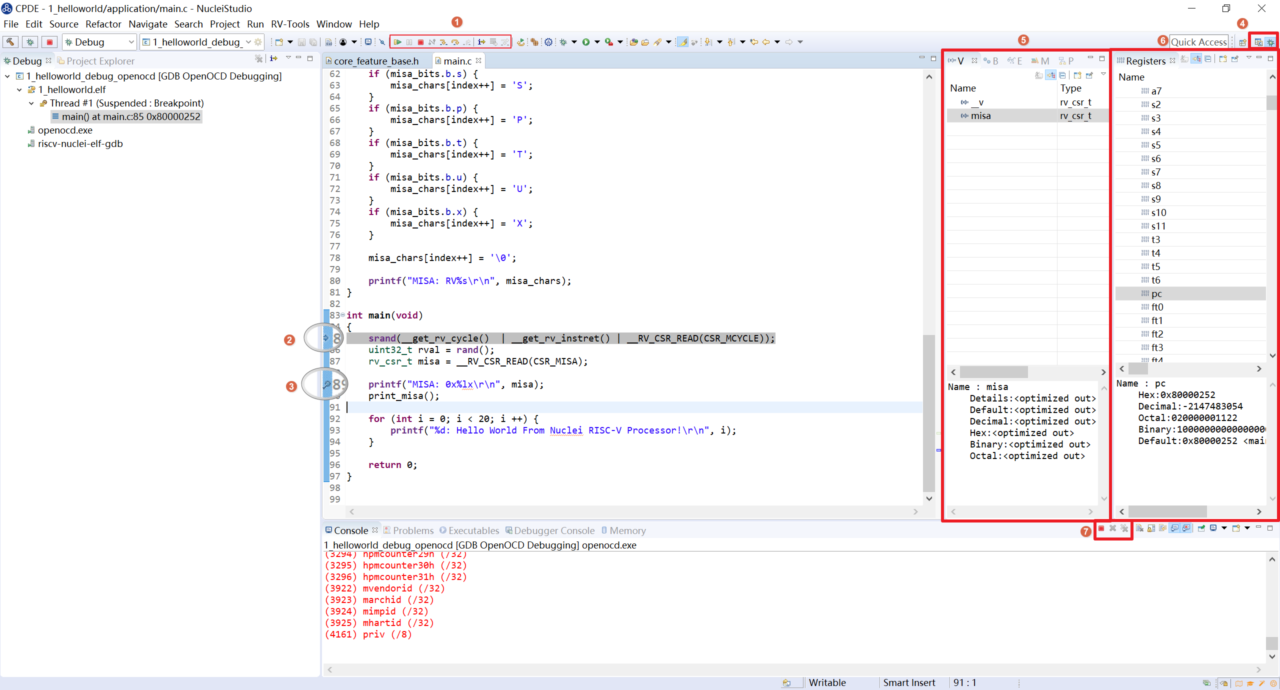The width and height of the screenshot is (1280, 690).
Task: Close the Registers view tab
Action: pyautogui.click(x=1173, y=61)
